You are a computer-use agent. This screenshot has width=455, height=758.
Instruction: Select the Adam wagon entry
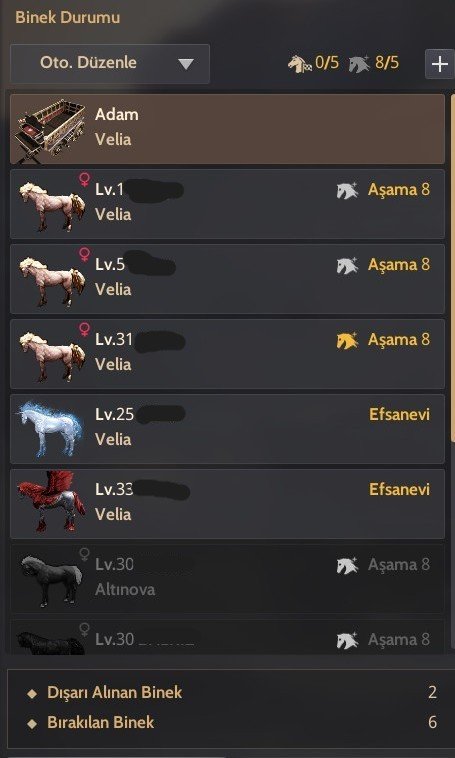[227, 129]
